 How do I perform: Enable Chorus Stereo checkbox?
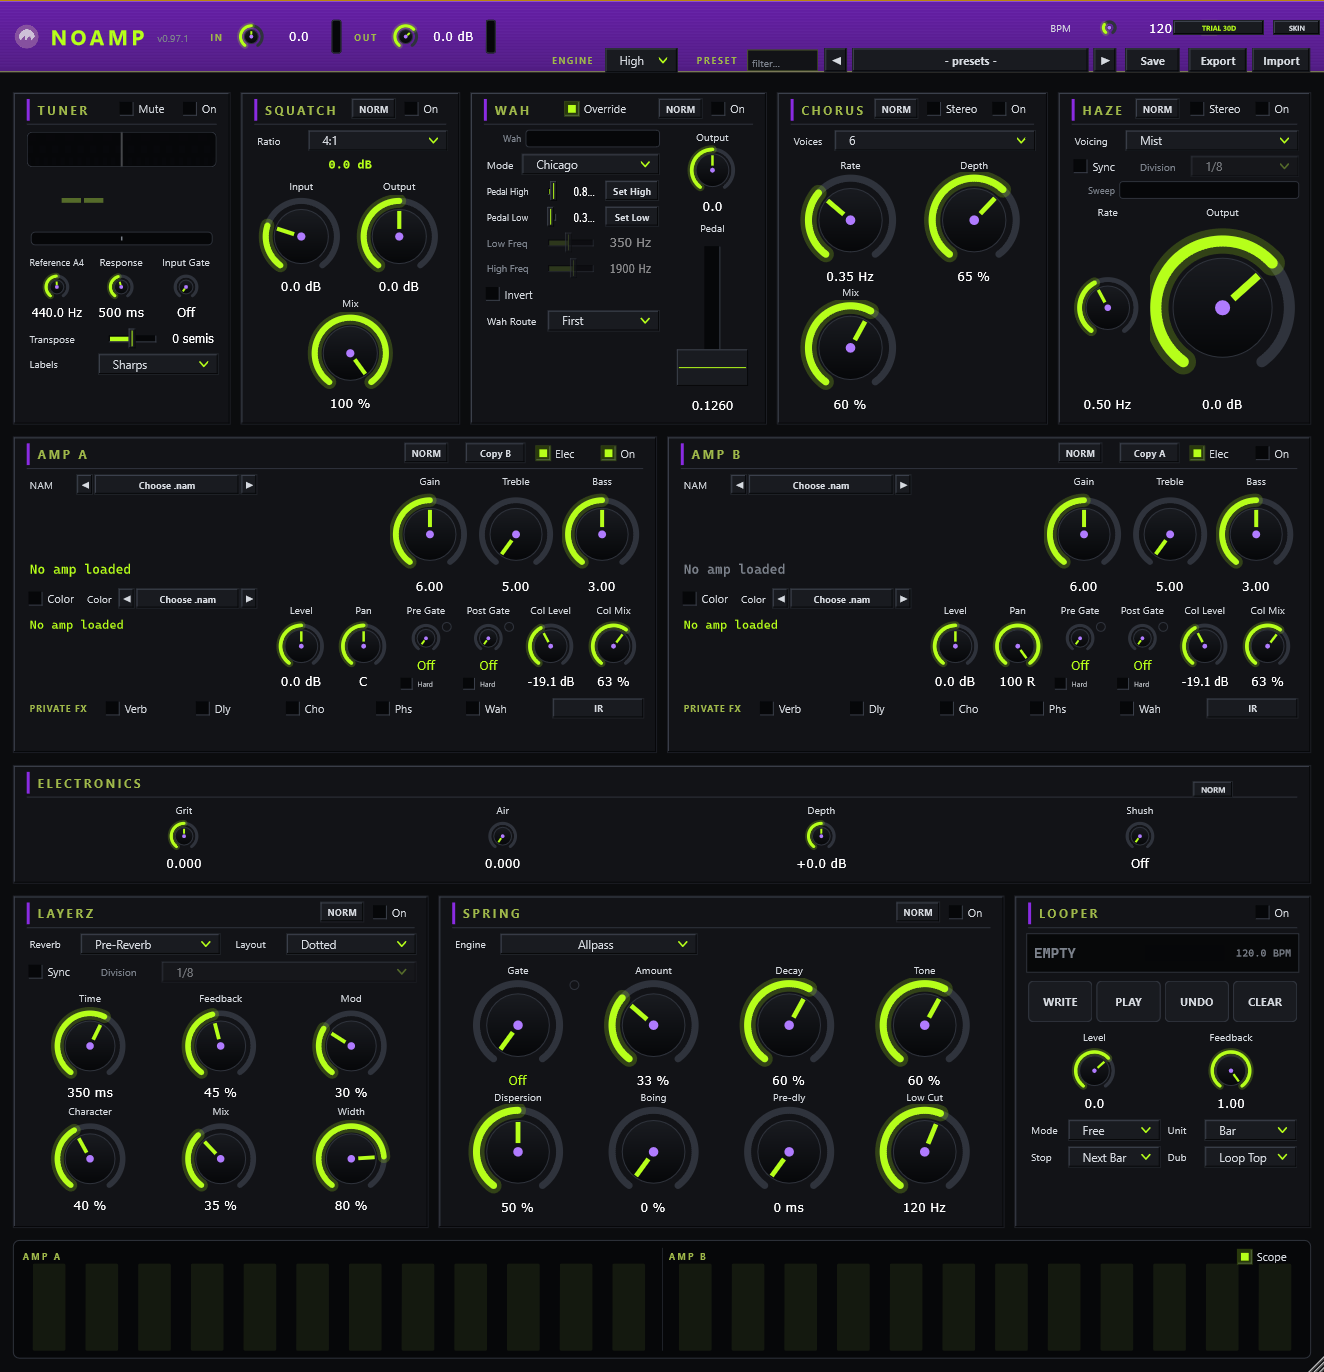tap(933, 109)
